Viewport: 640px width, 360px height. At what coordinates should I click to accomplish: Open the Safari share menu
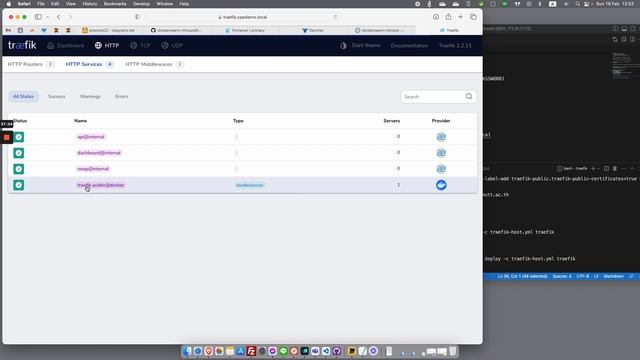448,17
